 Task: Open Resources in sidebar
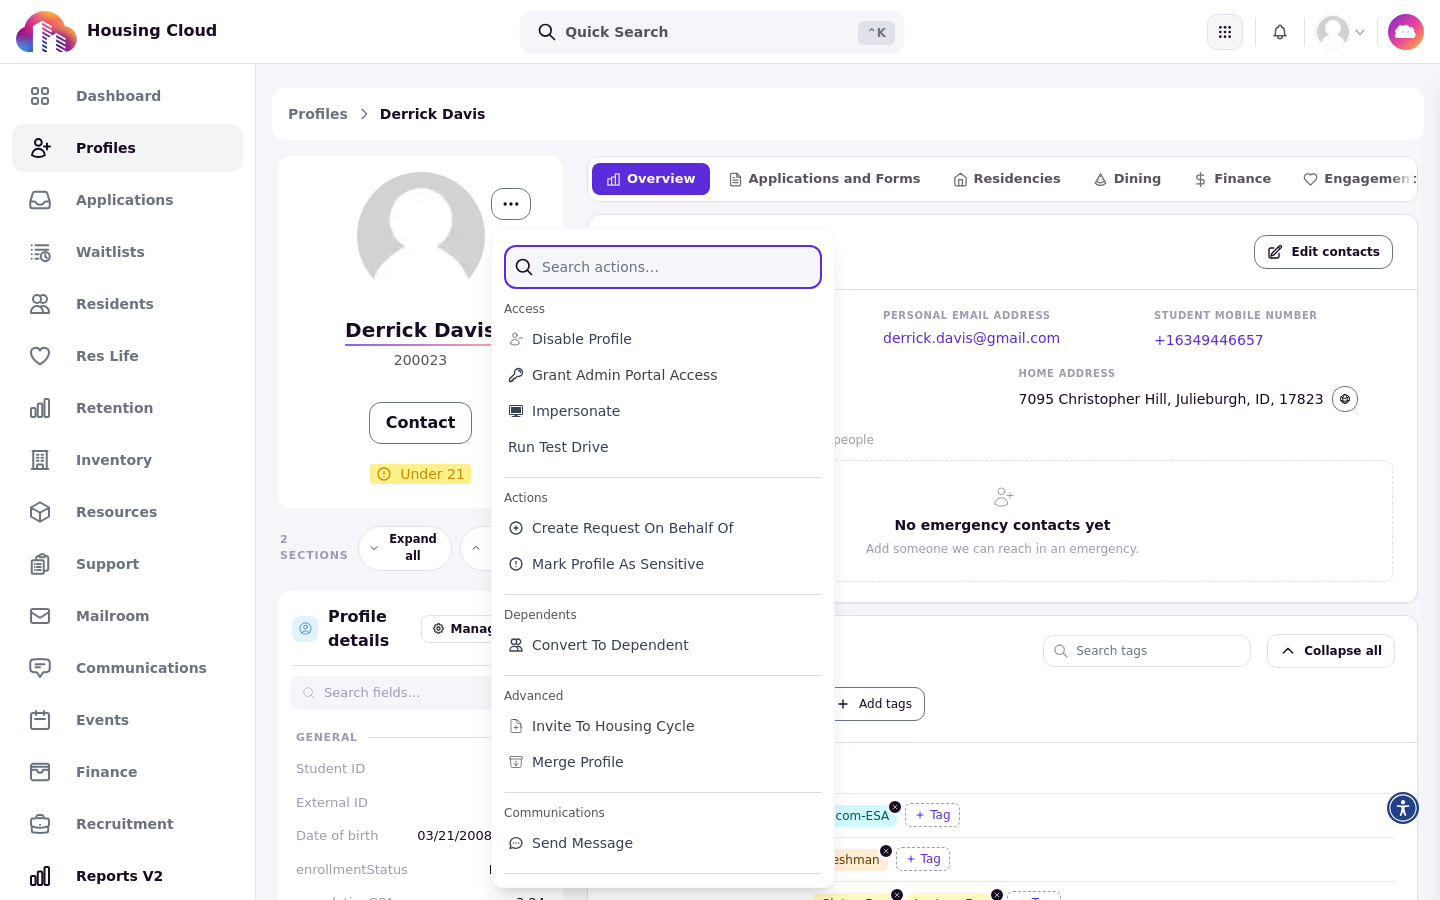point(127,512)
